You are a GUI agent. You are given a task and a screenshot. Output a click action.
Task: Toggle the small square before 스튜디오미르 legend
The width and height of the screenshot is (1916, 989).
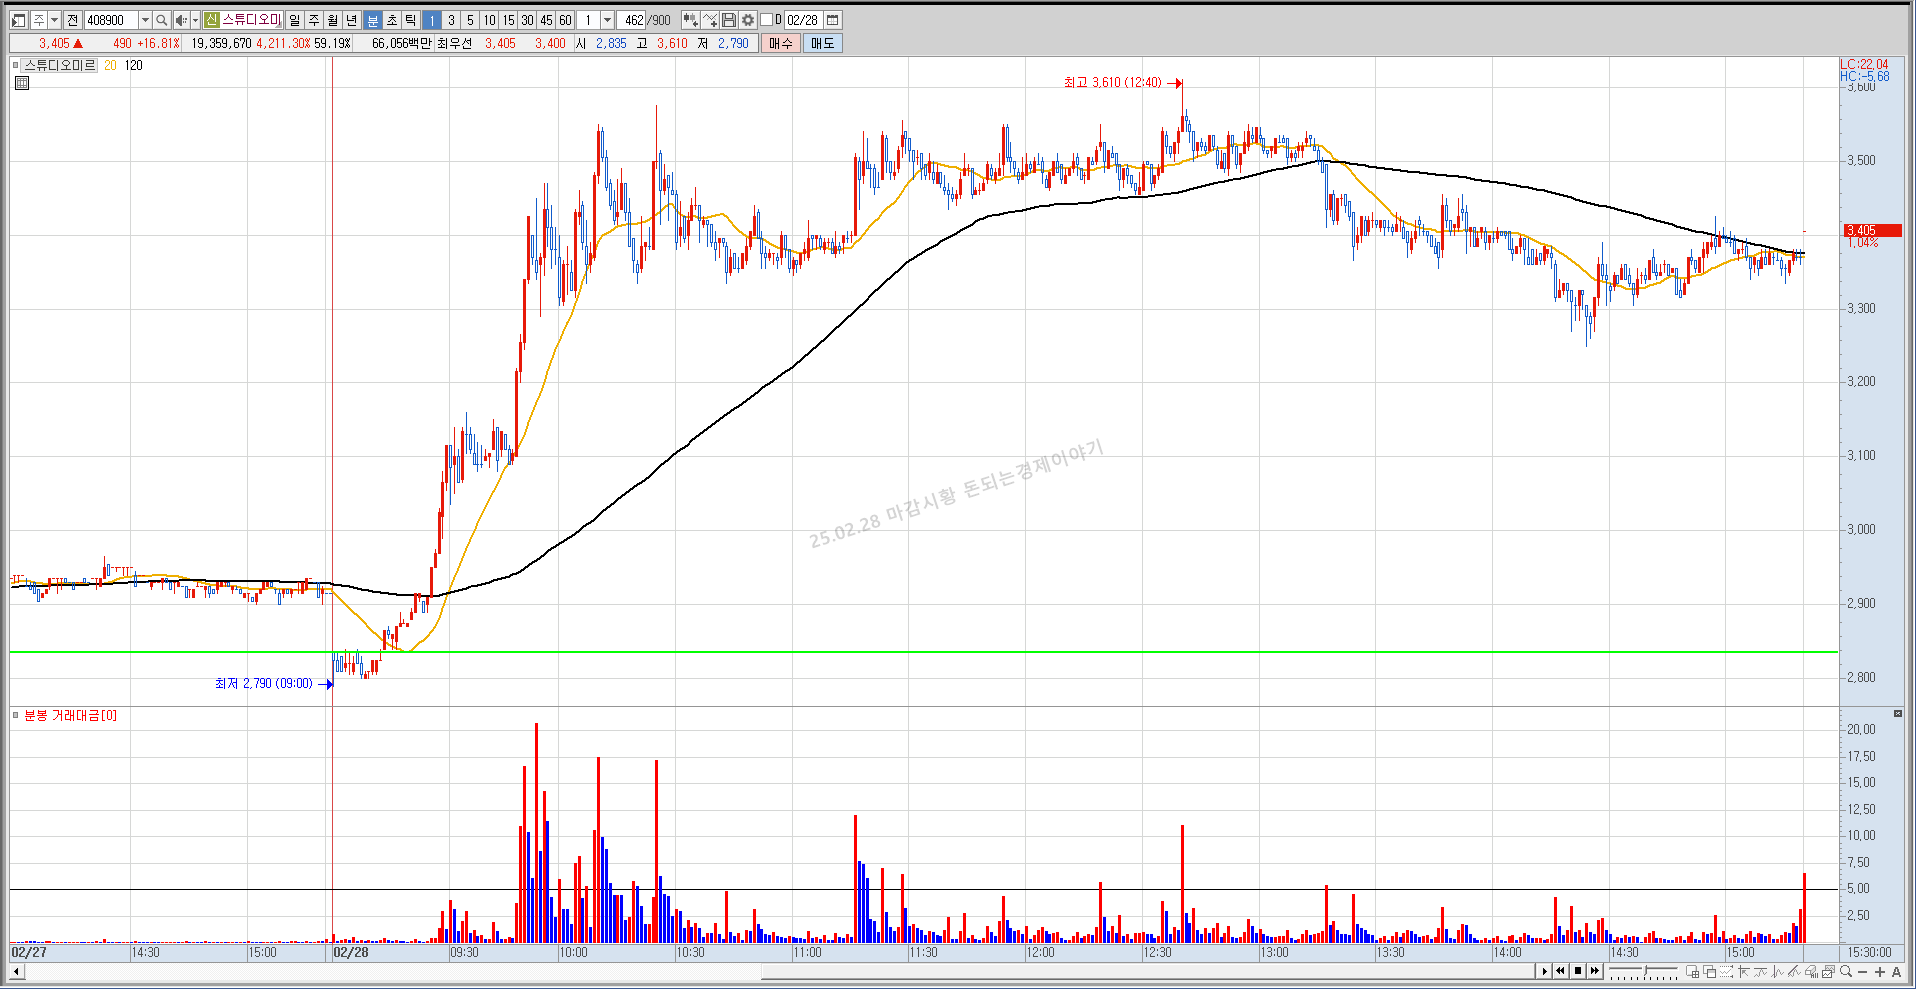coord(15,65)
